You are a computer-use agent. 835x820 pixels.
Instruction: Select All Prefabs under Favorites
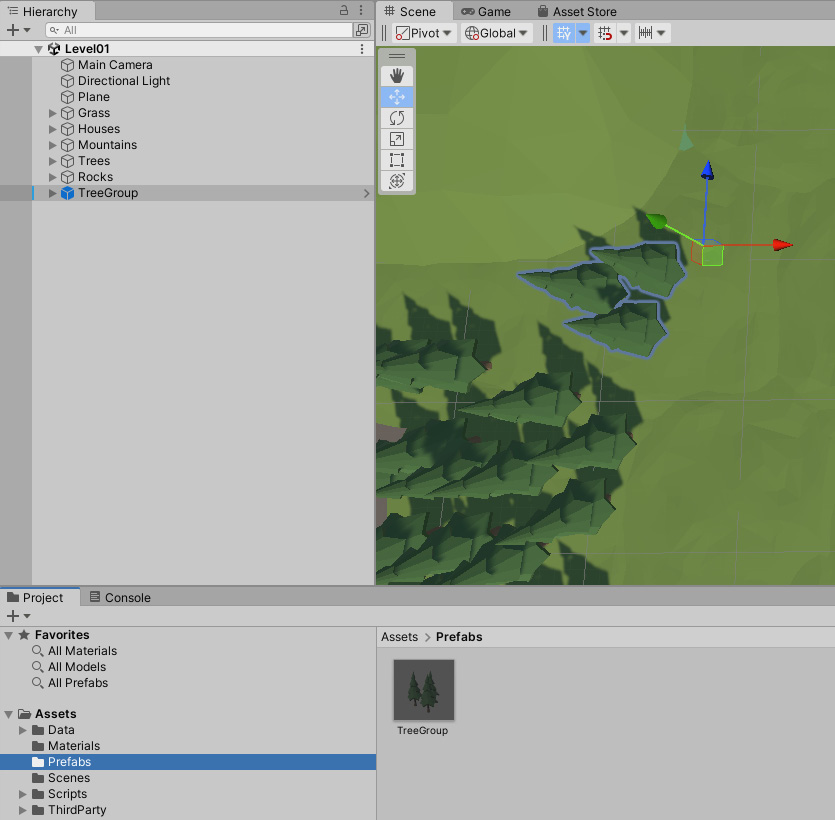77,683
